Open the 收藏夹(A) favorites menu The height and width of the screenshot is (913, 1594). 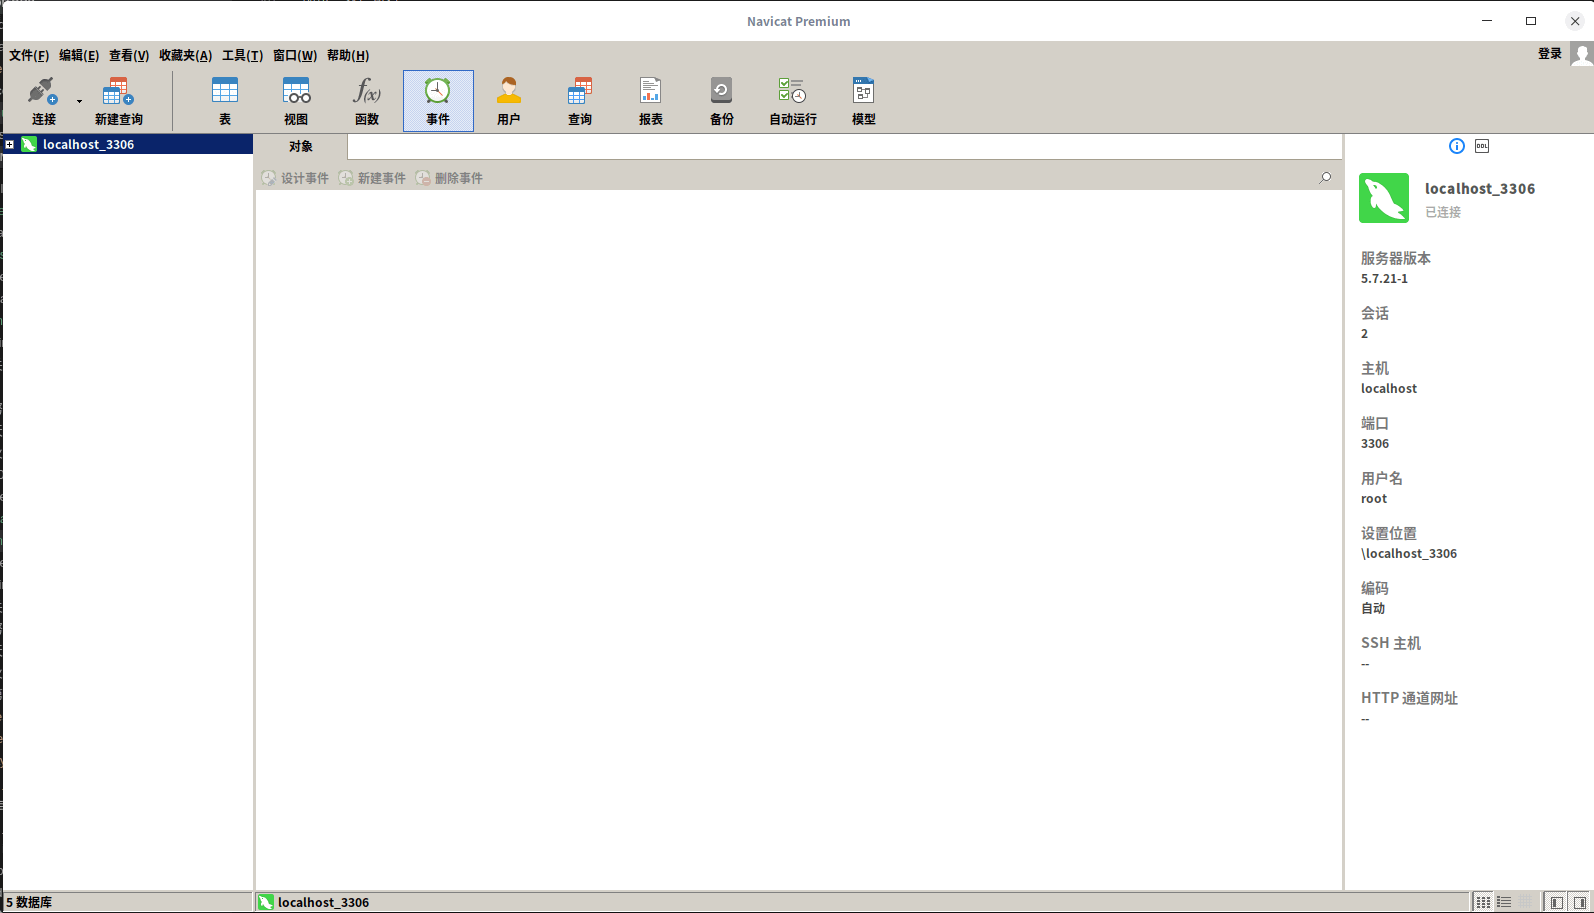tap(185, 56)
